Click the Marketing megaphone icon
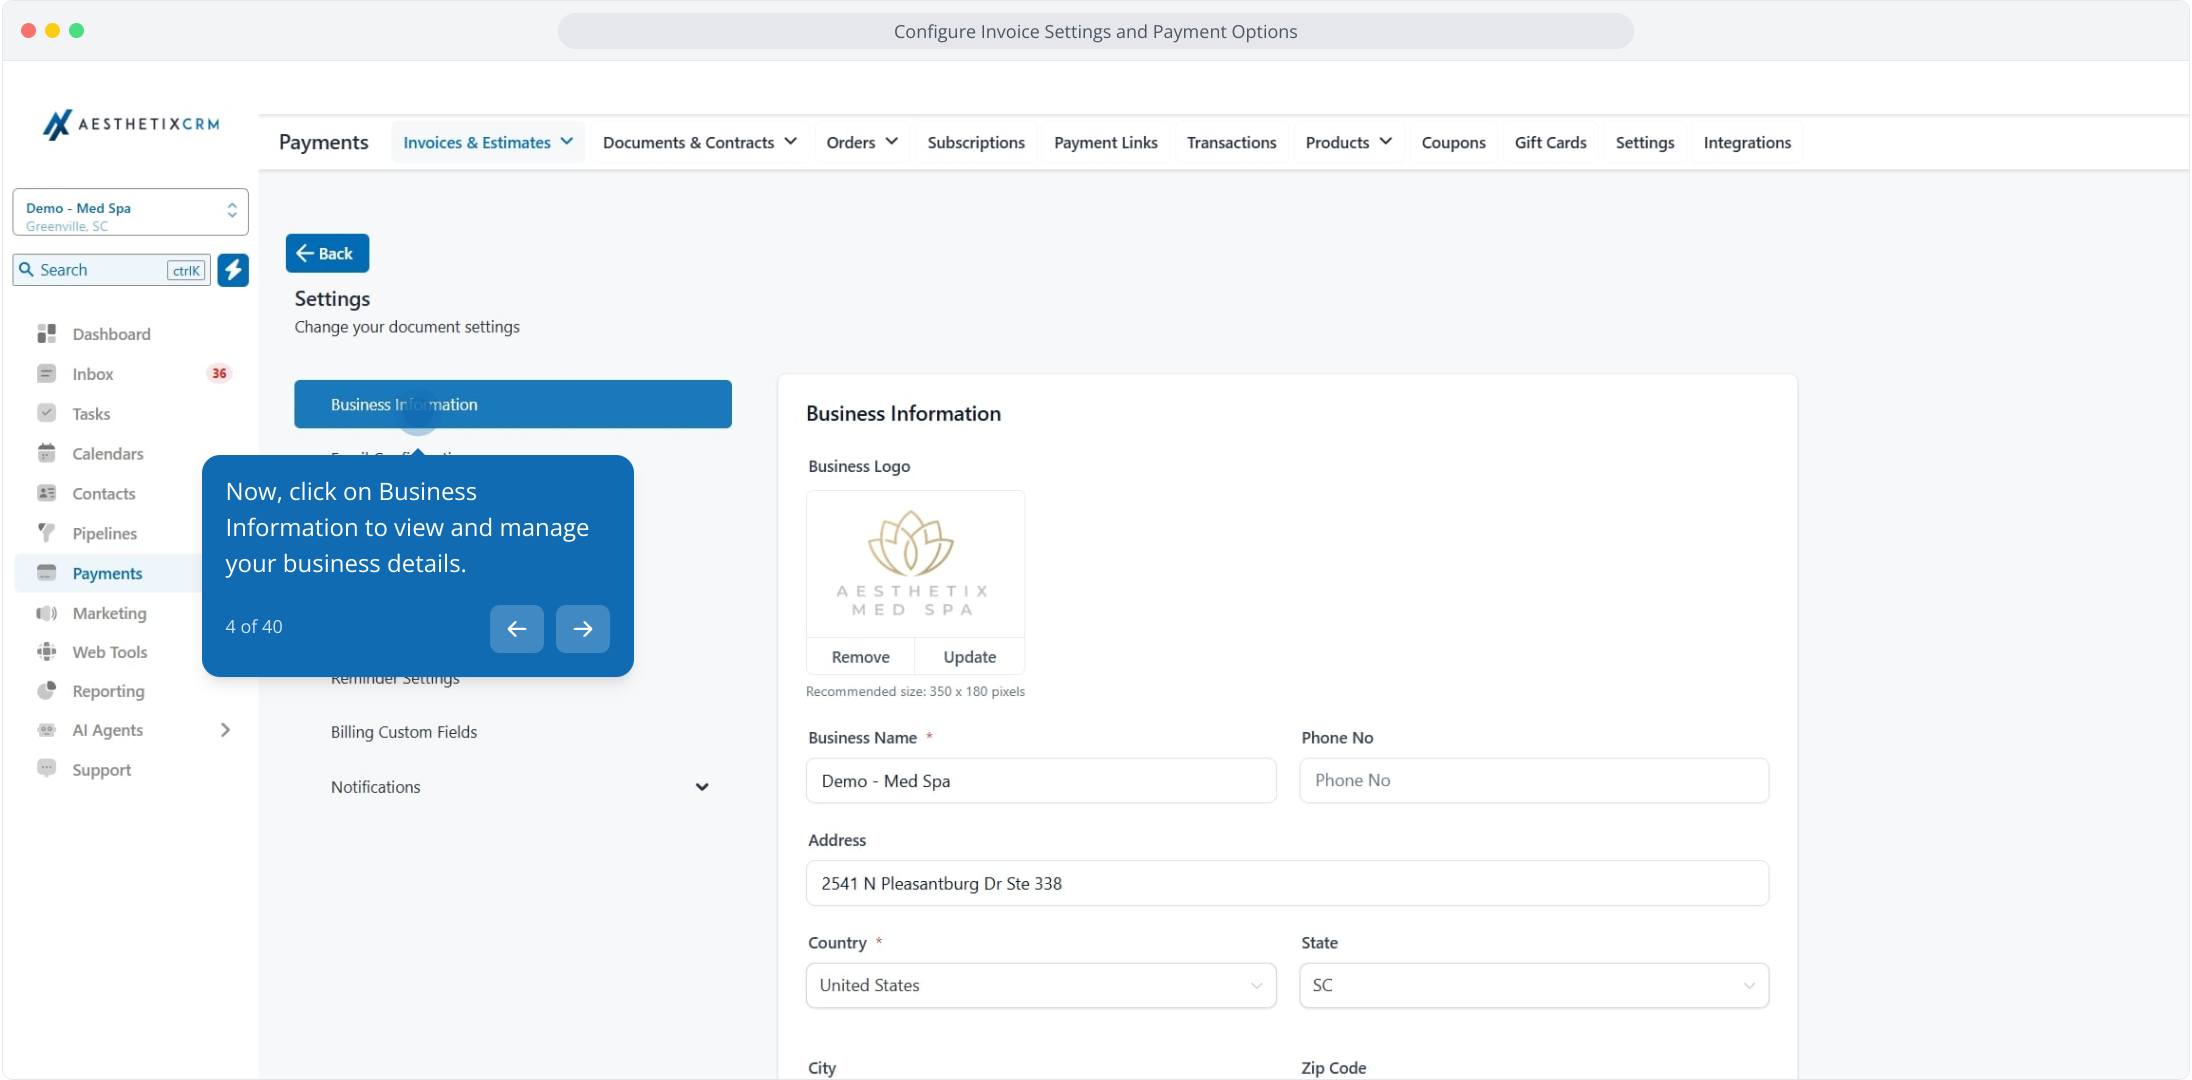The image size is (2192, 1080). [46, 613]
